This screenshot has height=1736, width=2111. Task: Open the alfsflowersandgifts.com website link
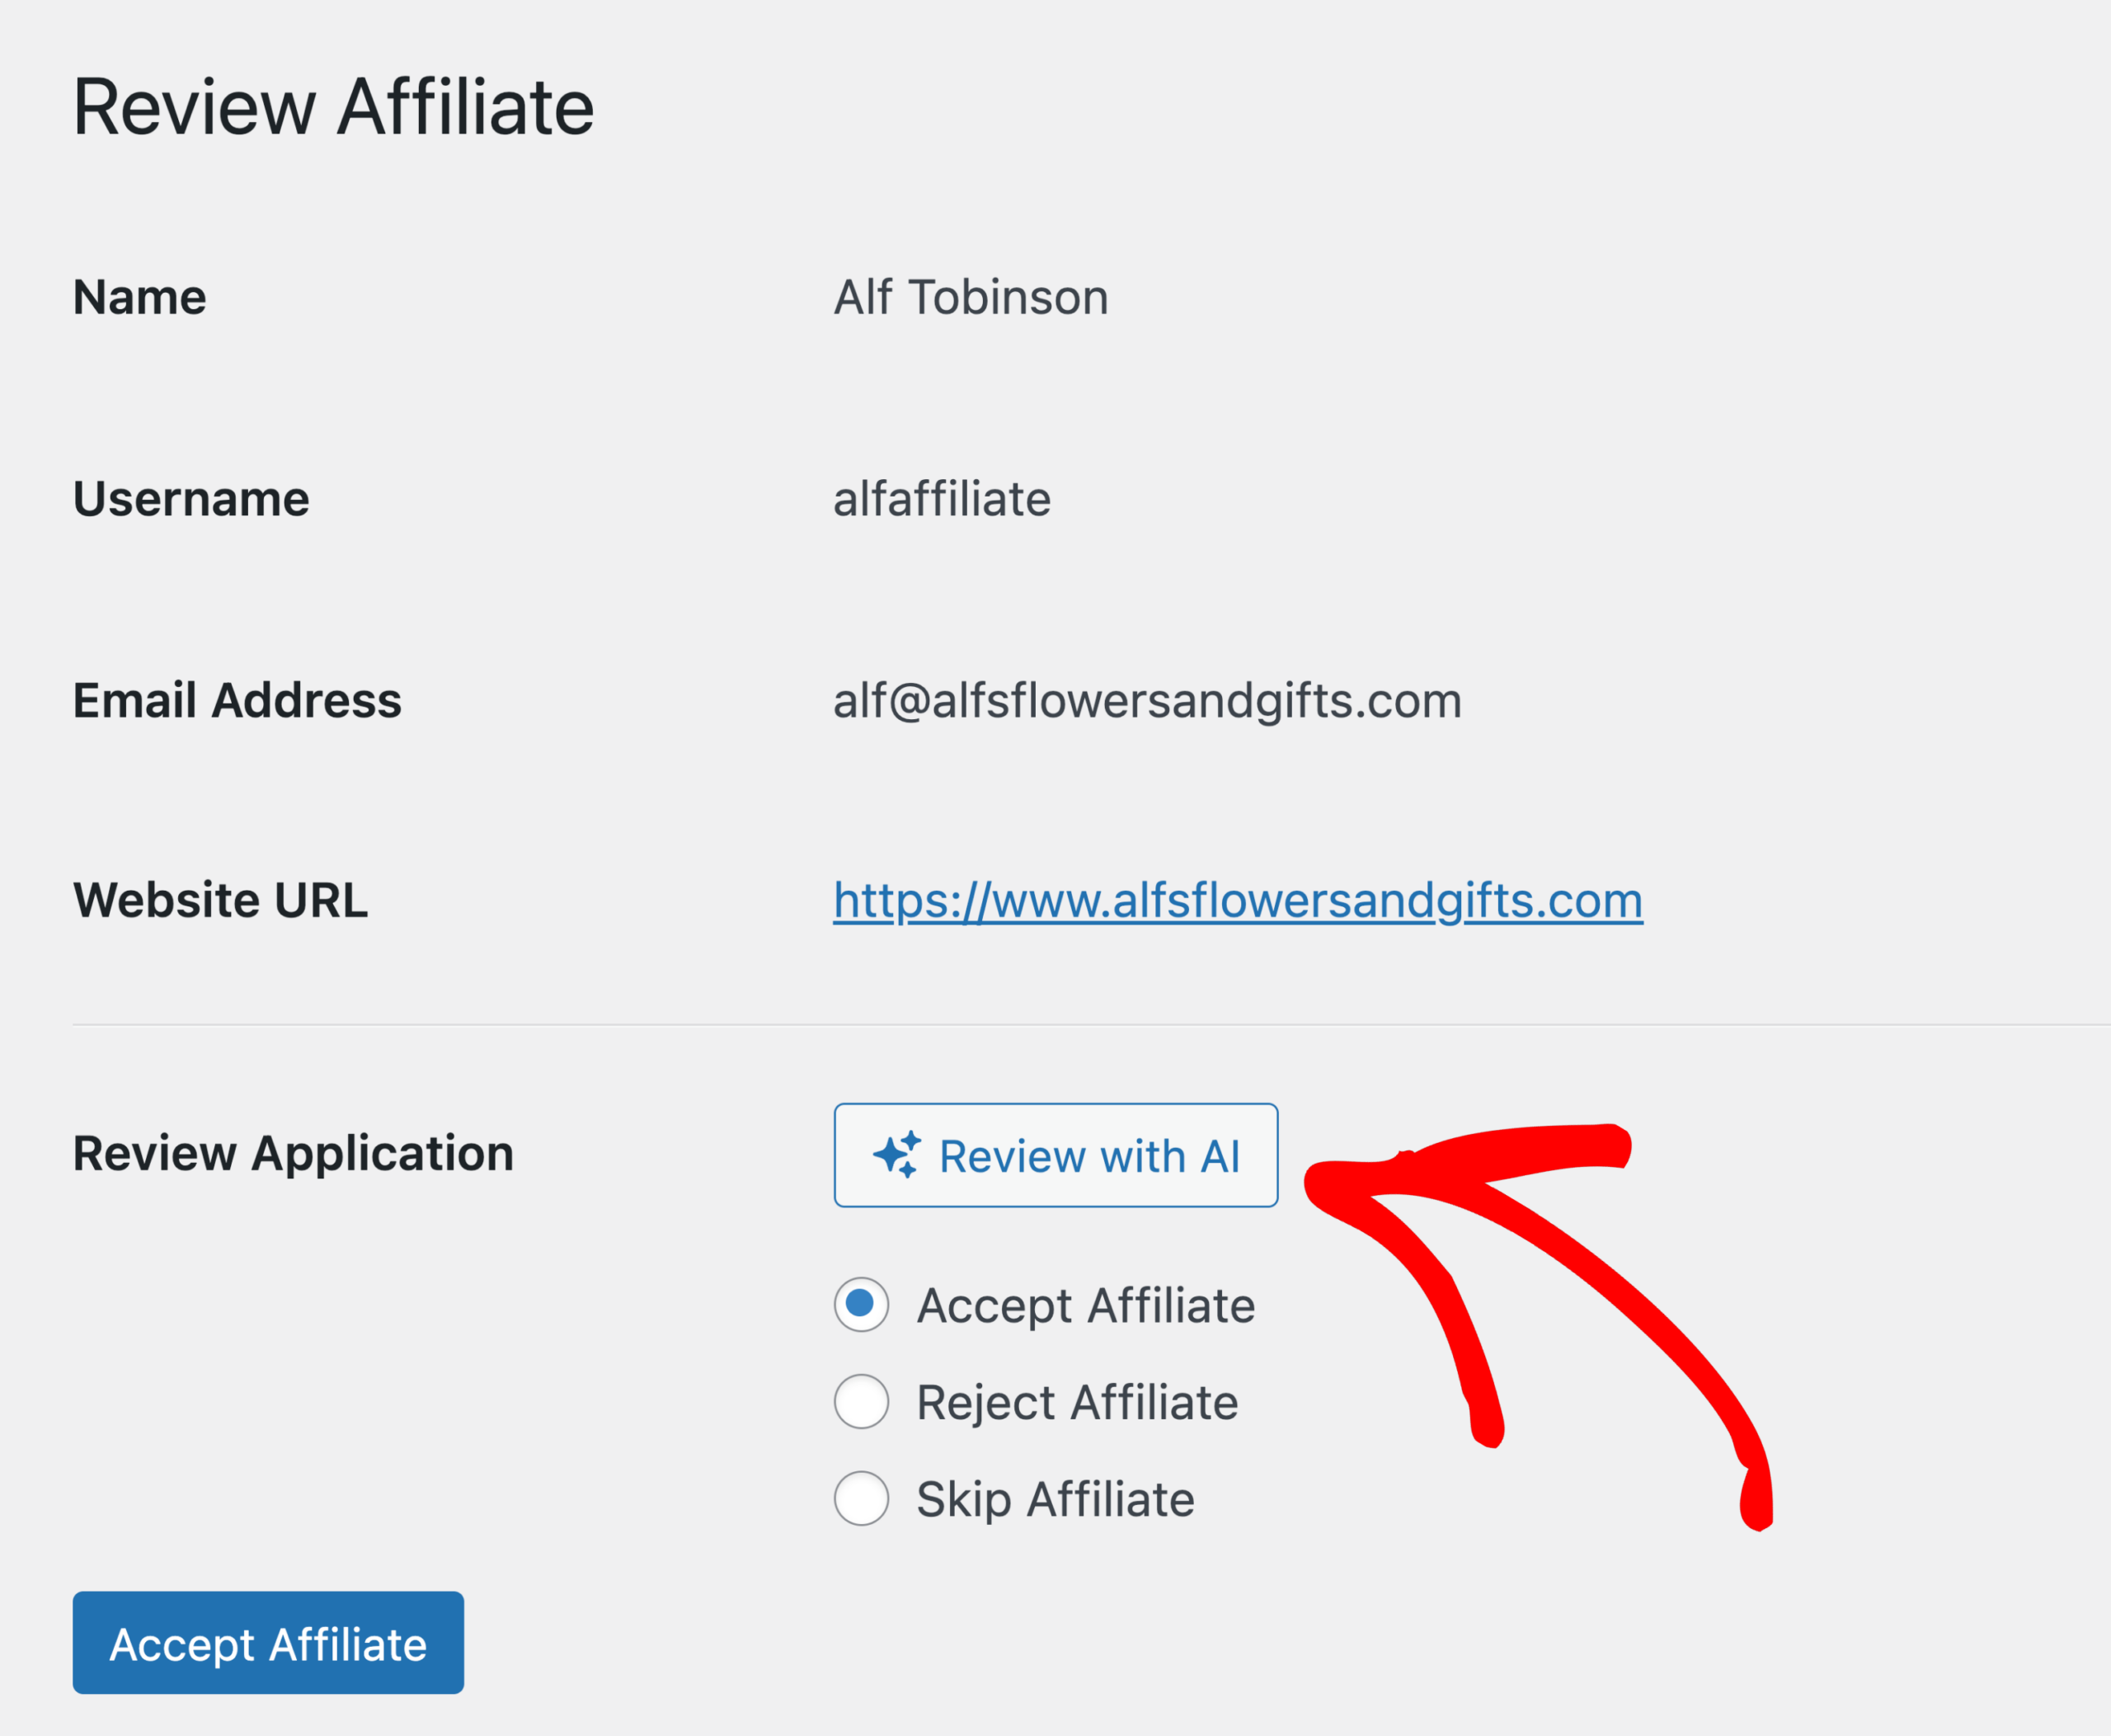tap(1238, 901)
